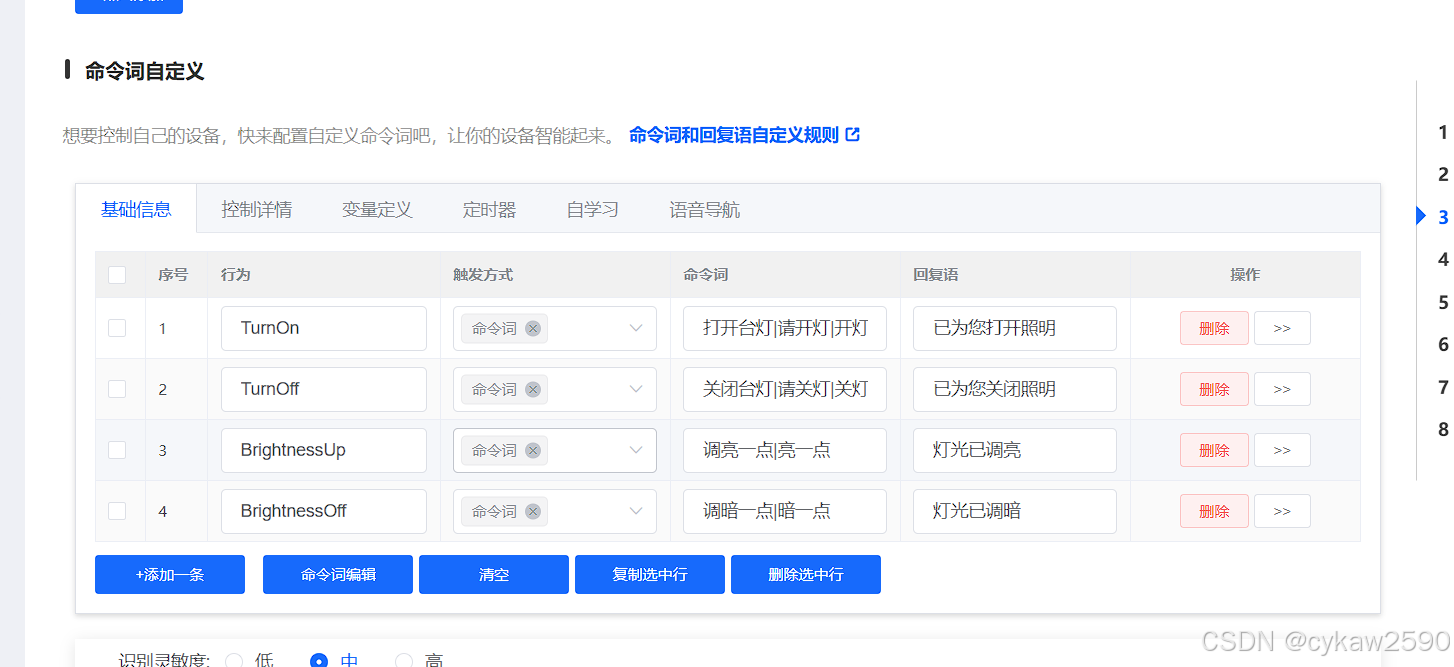Check the box for row 3 BrightnessUp

pos(117,450)
